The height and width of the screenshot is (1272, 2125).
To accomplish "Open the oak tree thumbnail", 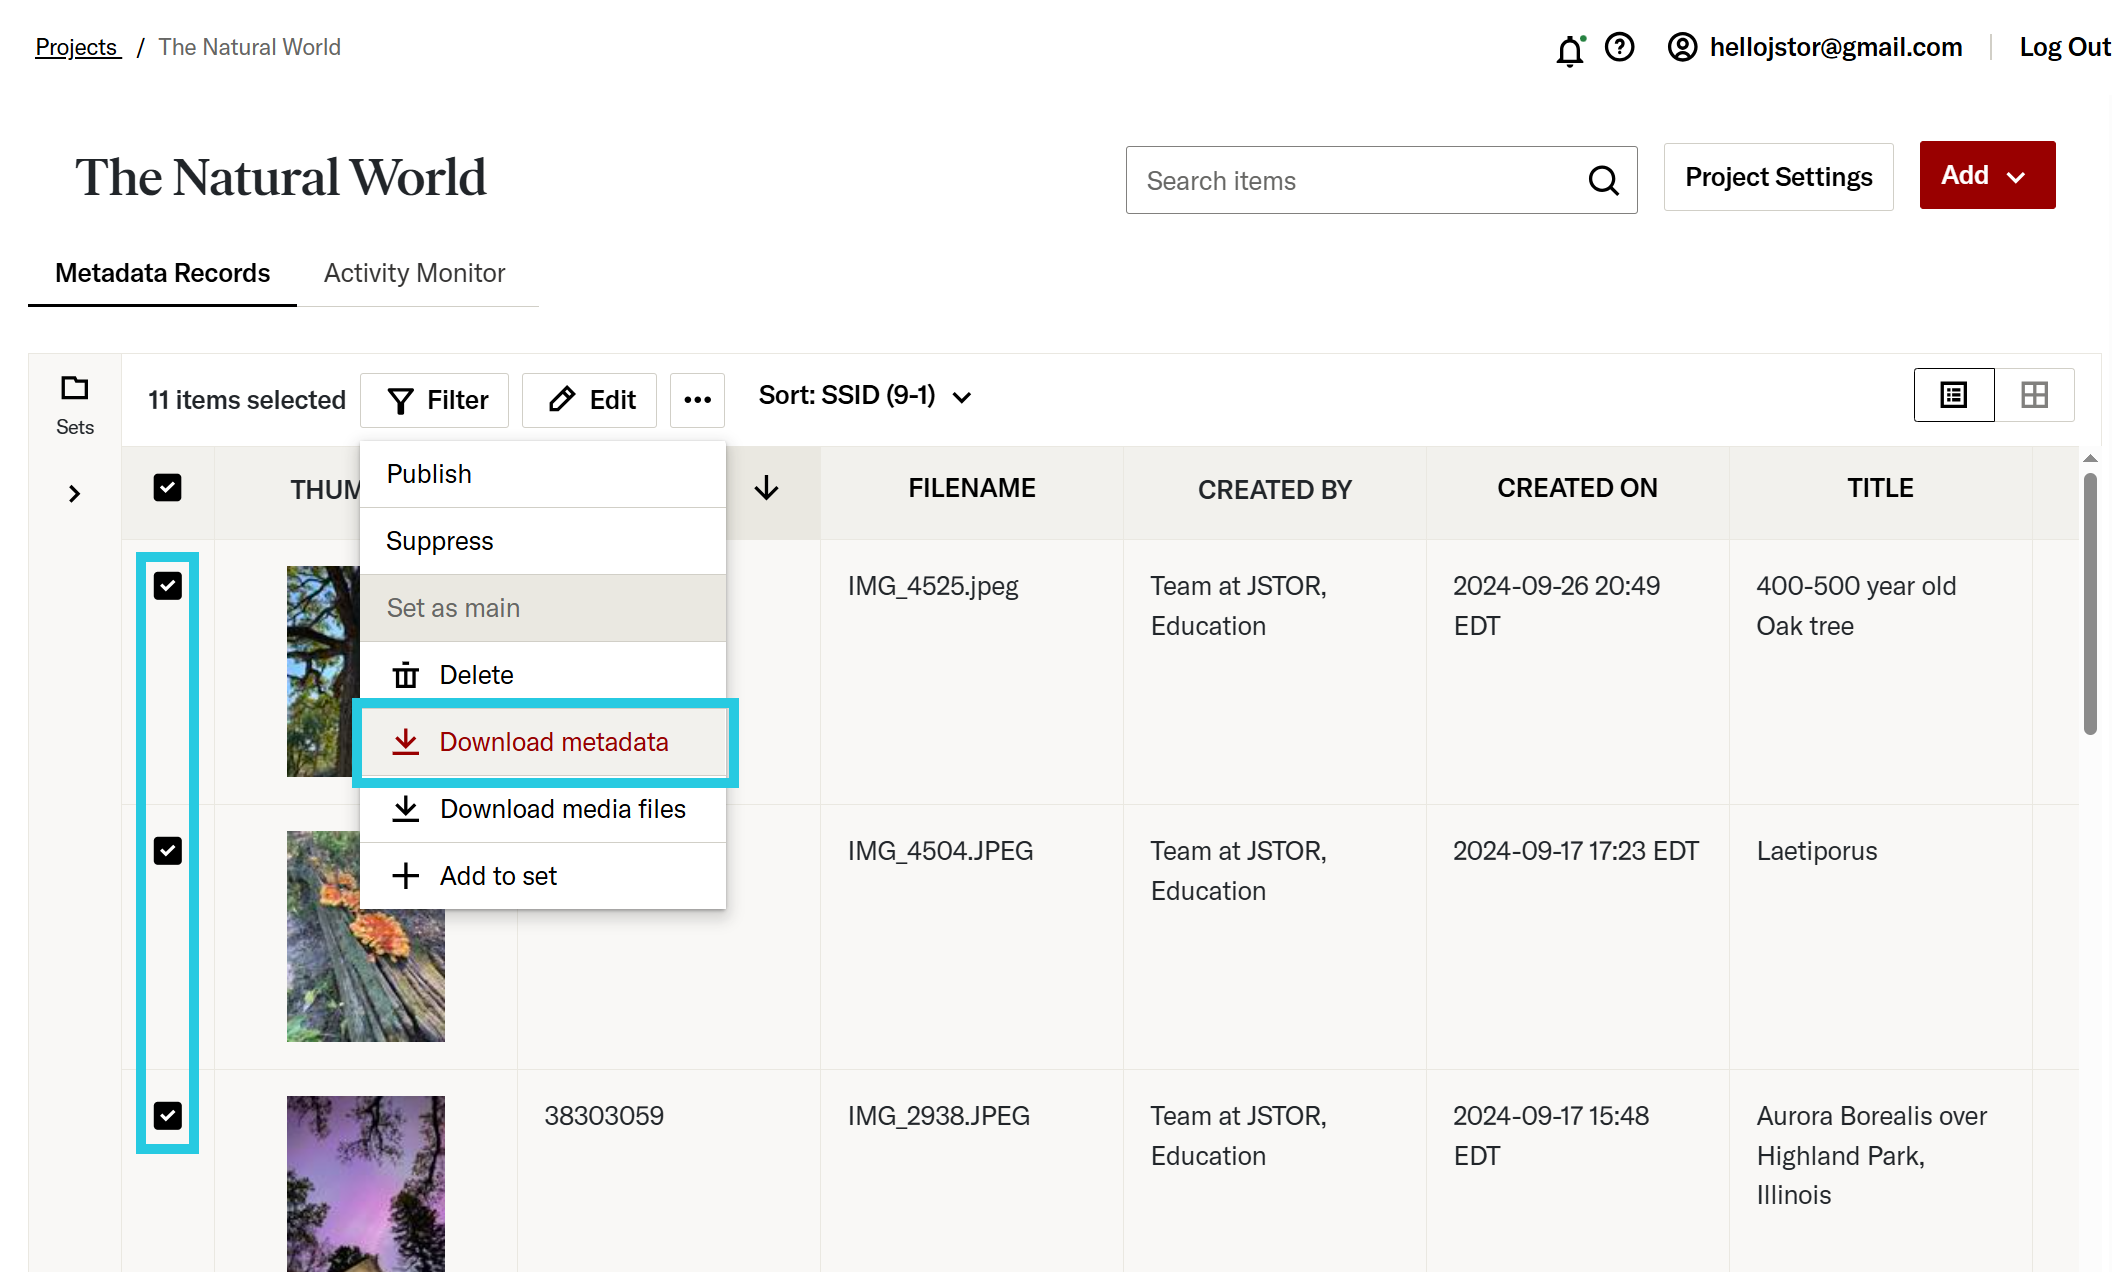I will 322,671.
